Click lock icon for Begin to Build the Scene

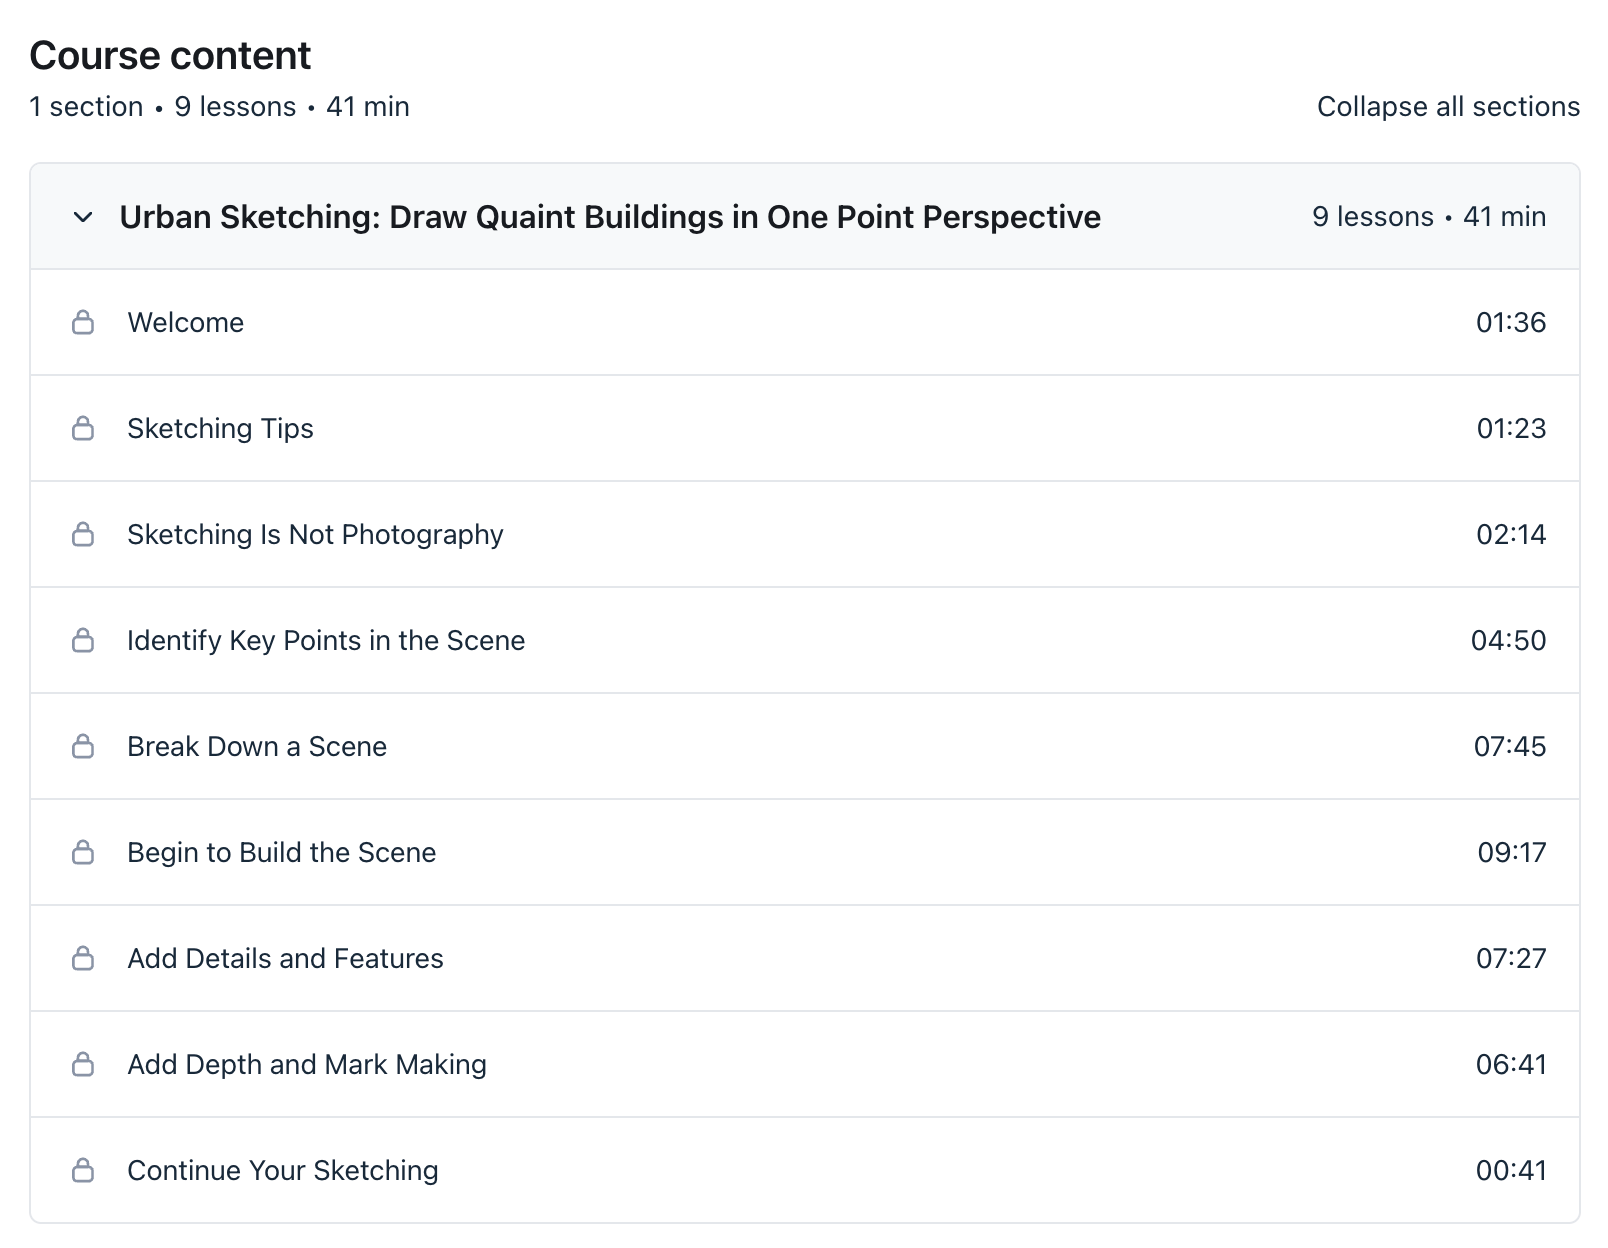[83, 852]
